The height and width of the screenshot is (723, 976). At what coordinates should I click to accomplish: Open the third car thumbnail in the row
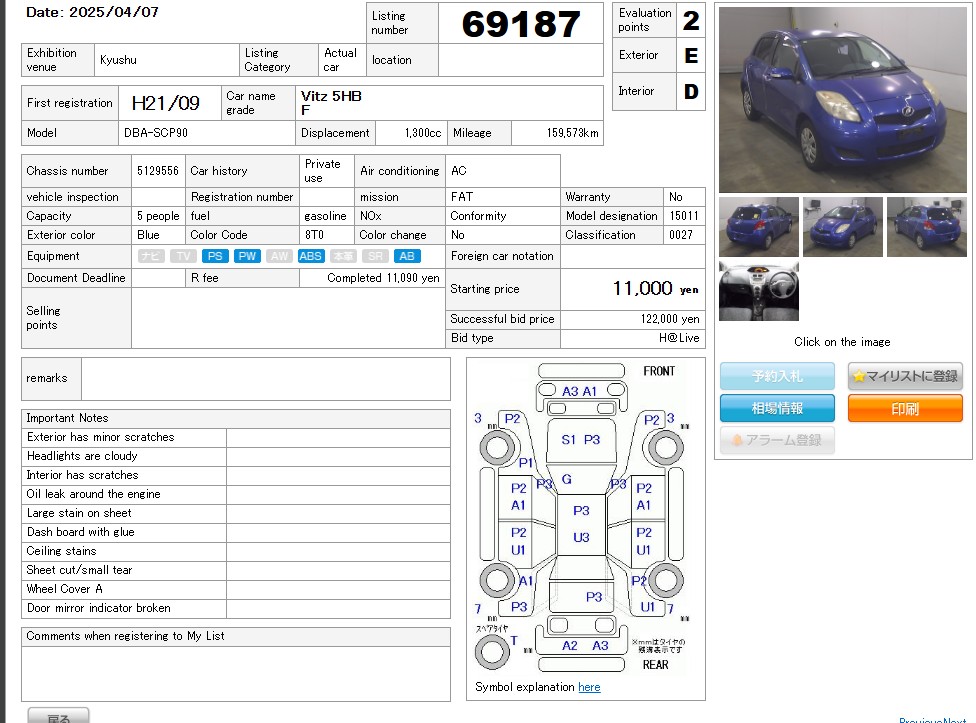[x=927, y=226]
